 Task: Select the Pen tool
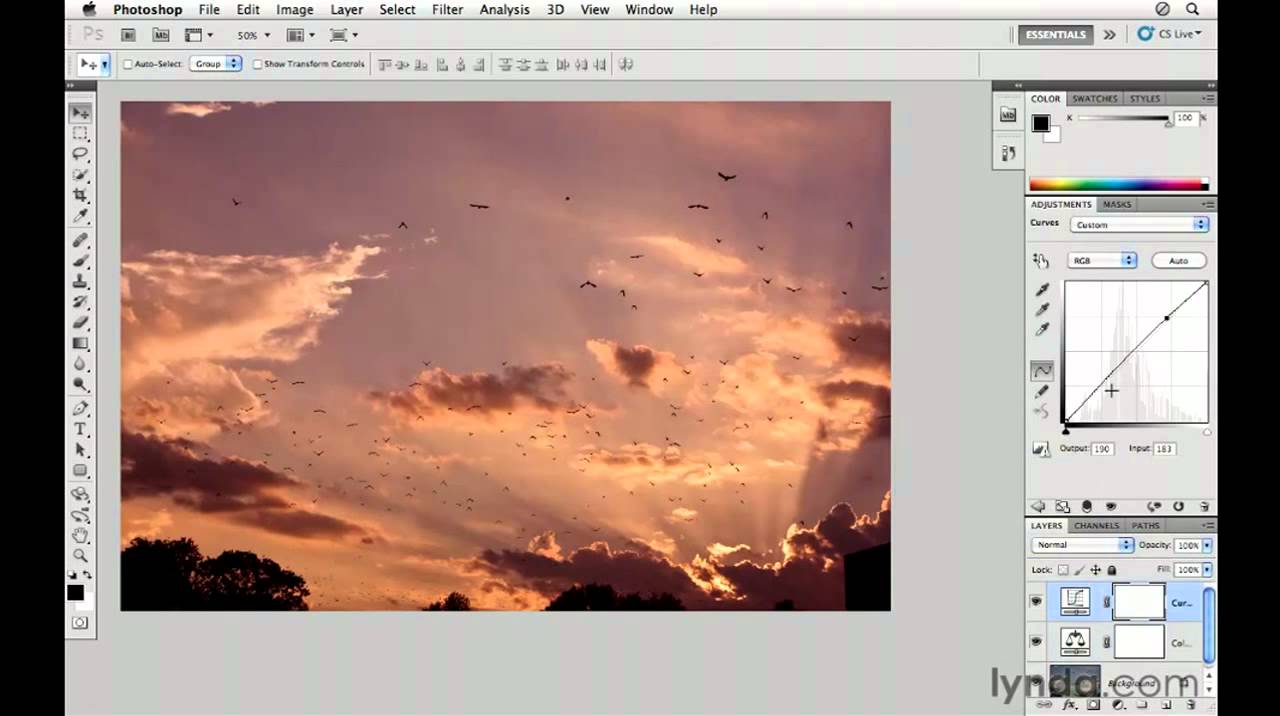80,409
